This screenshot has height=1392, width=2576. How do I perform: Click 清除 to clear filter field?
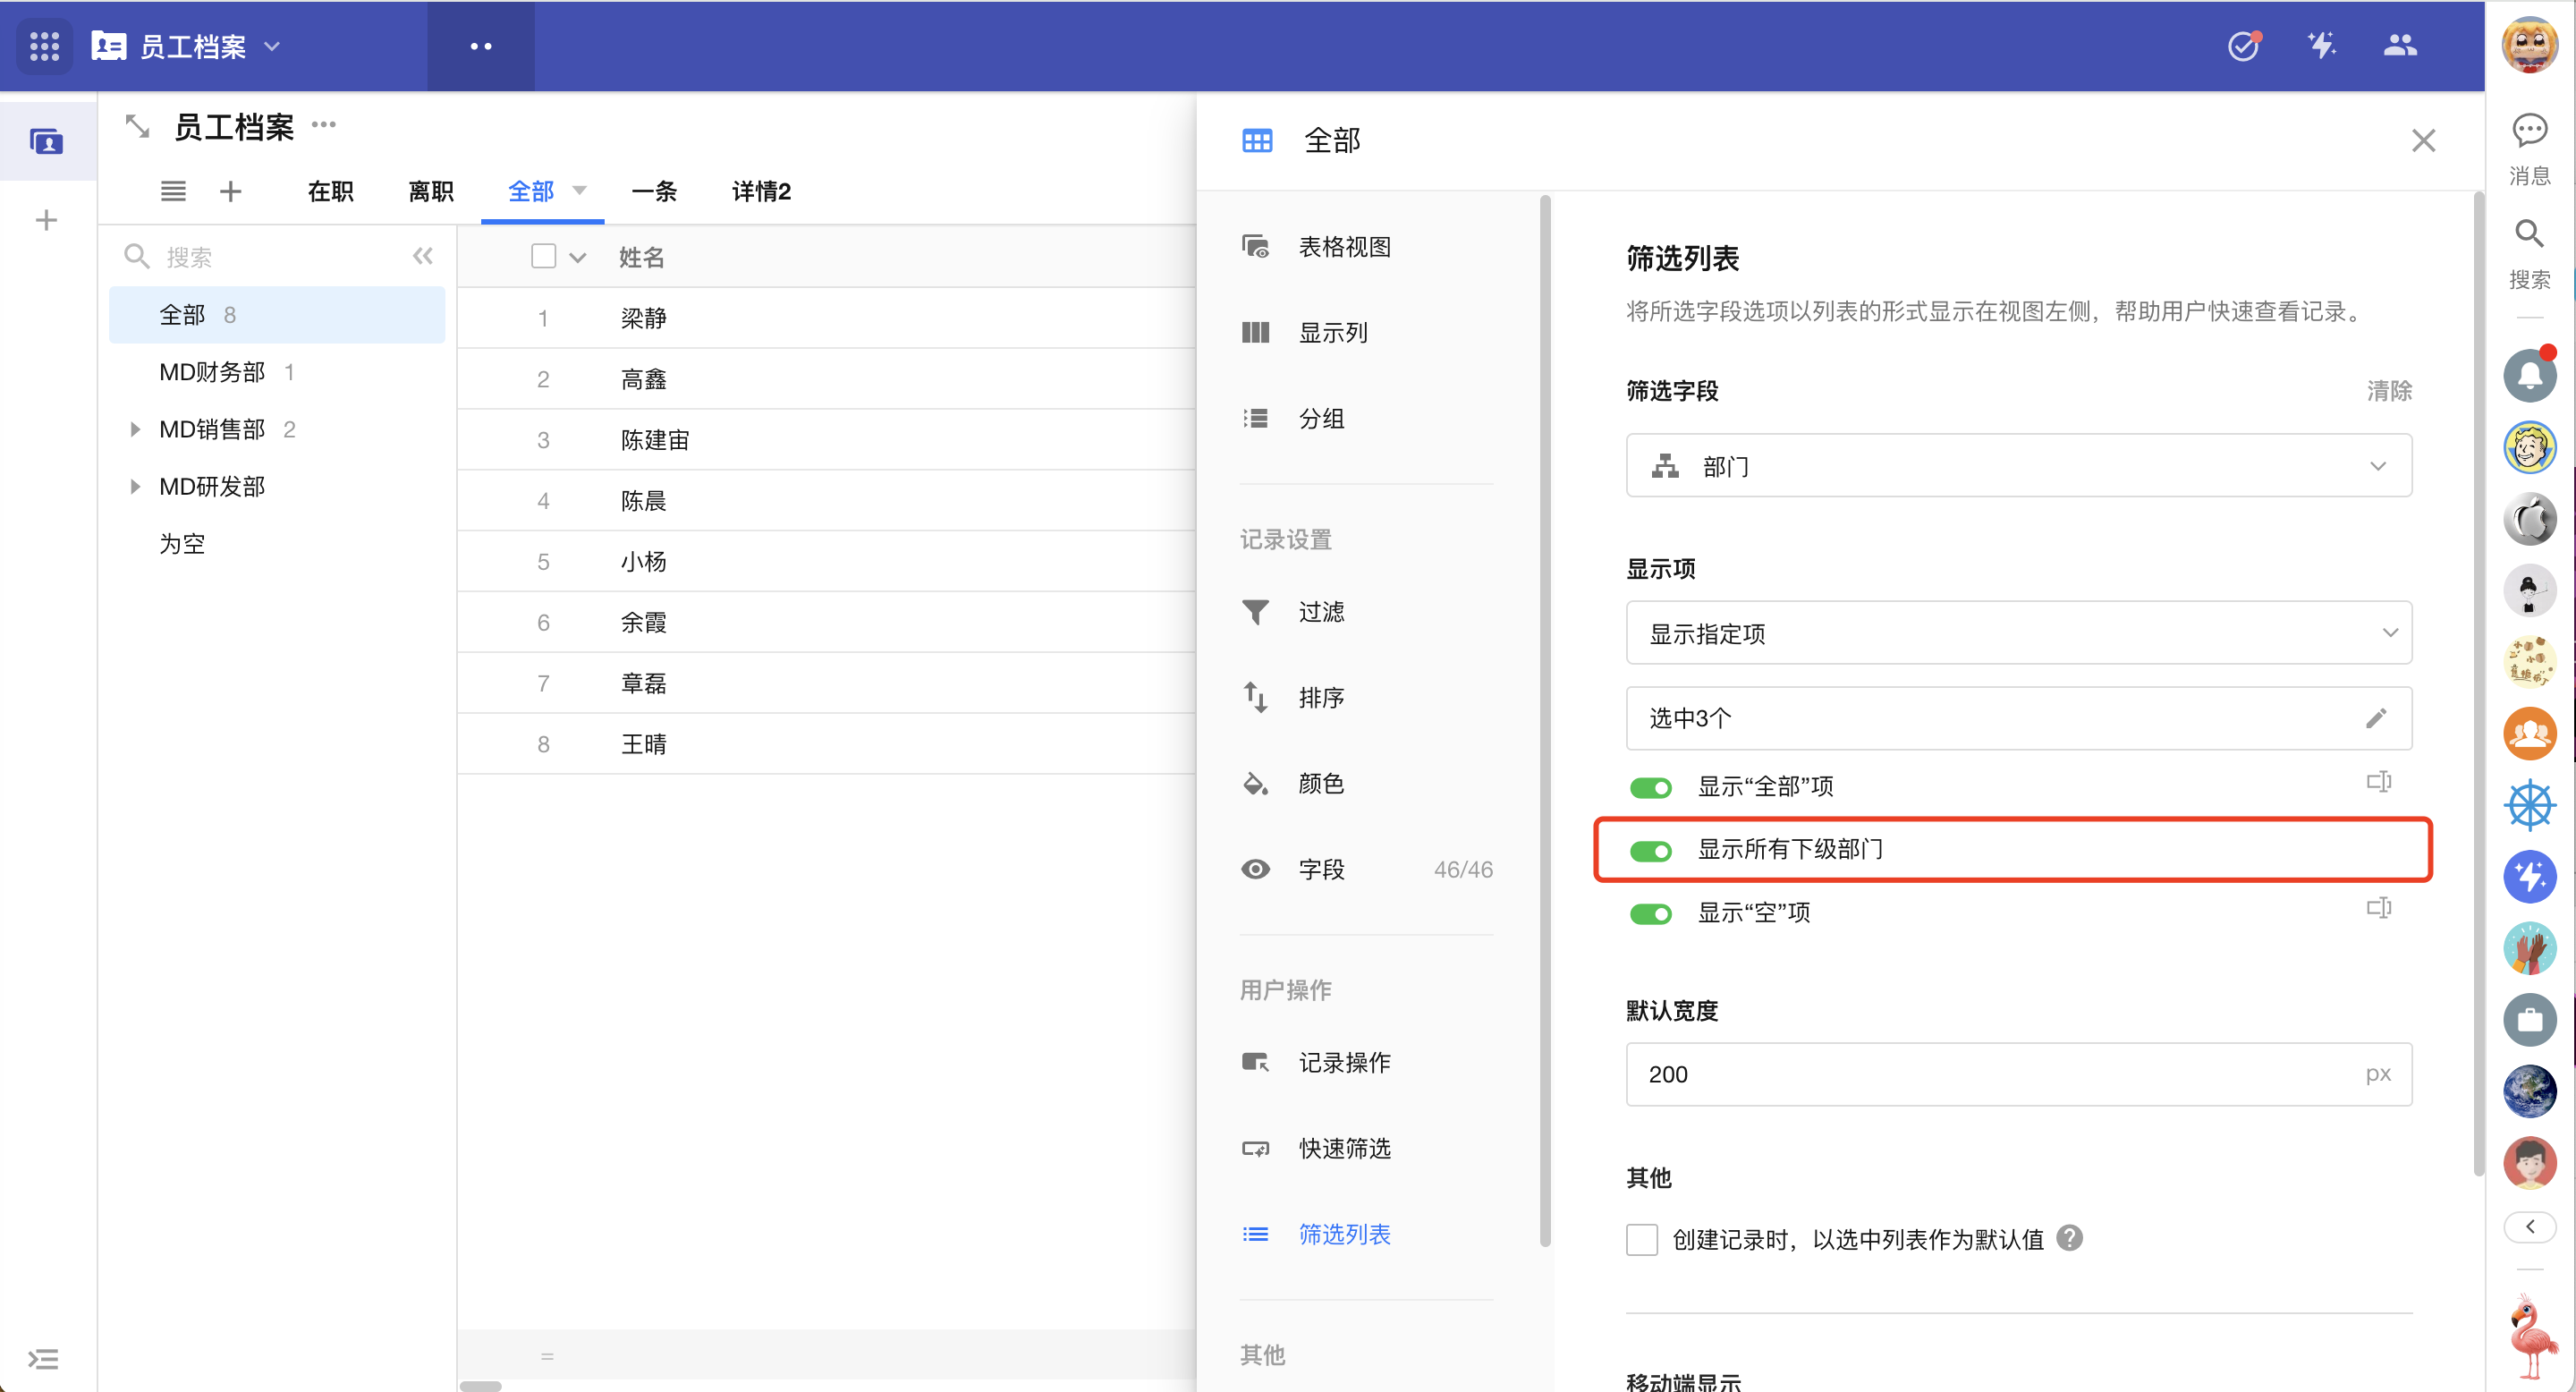[x=2389, y=391]
